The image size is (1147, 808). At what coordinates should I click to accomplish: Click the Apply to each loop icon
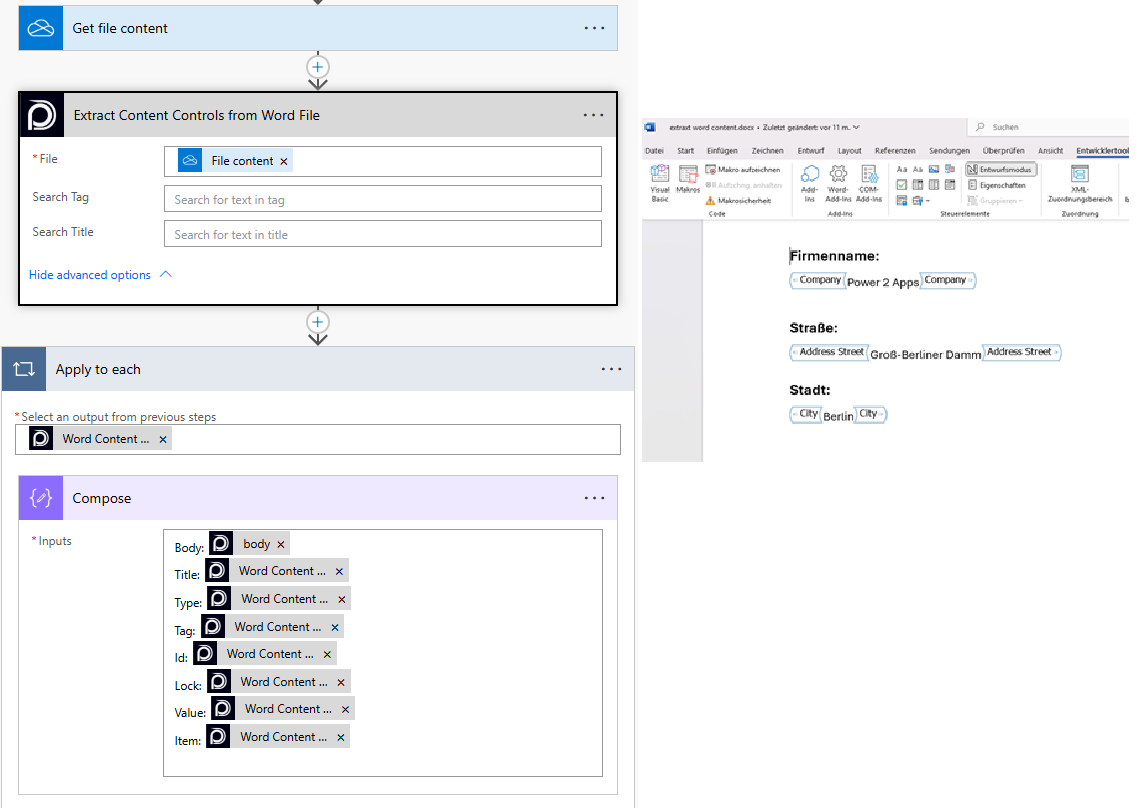point(24,369)
